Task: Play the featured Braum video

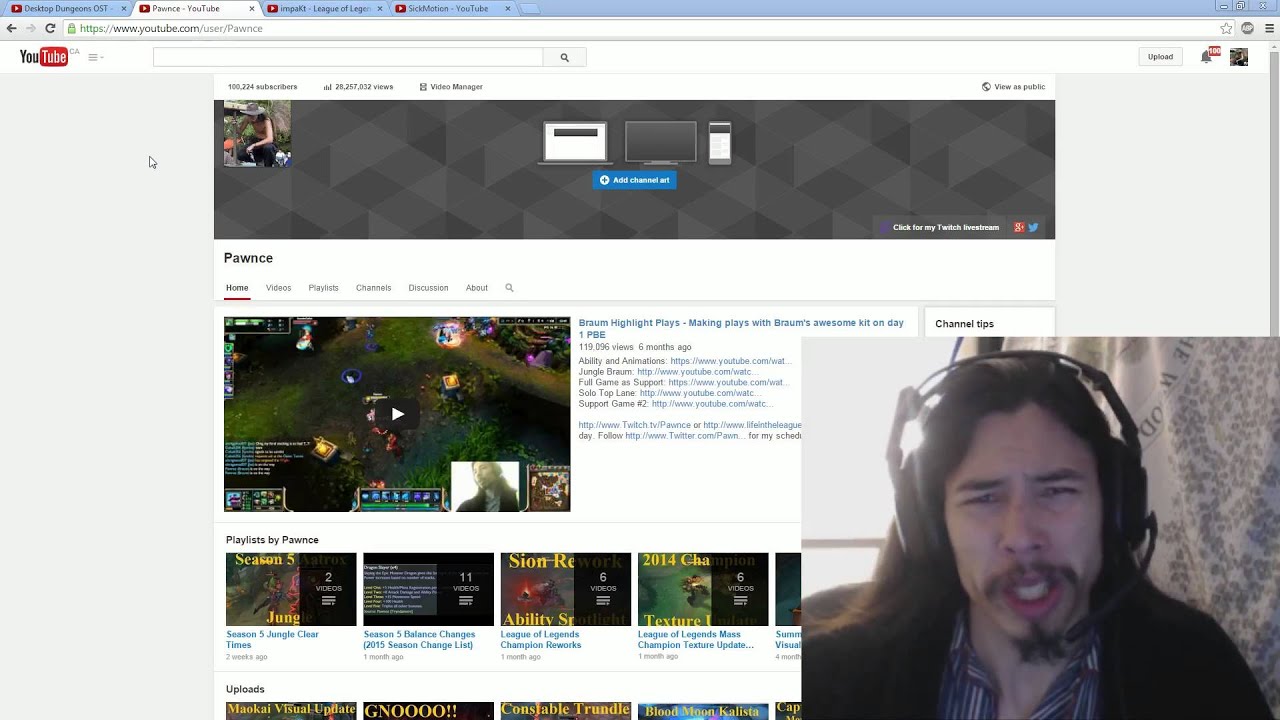Action: 397,414
